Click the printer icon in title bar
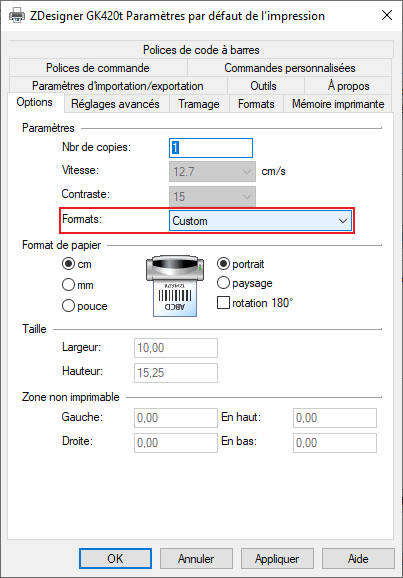 (x=17, y=16)
